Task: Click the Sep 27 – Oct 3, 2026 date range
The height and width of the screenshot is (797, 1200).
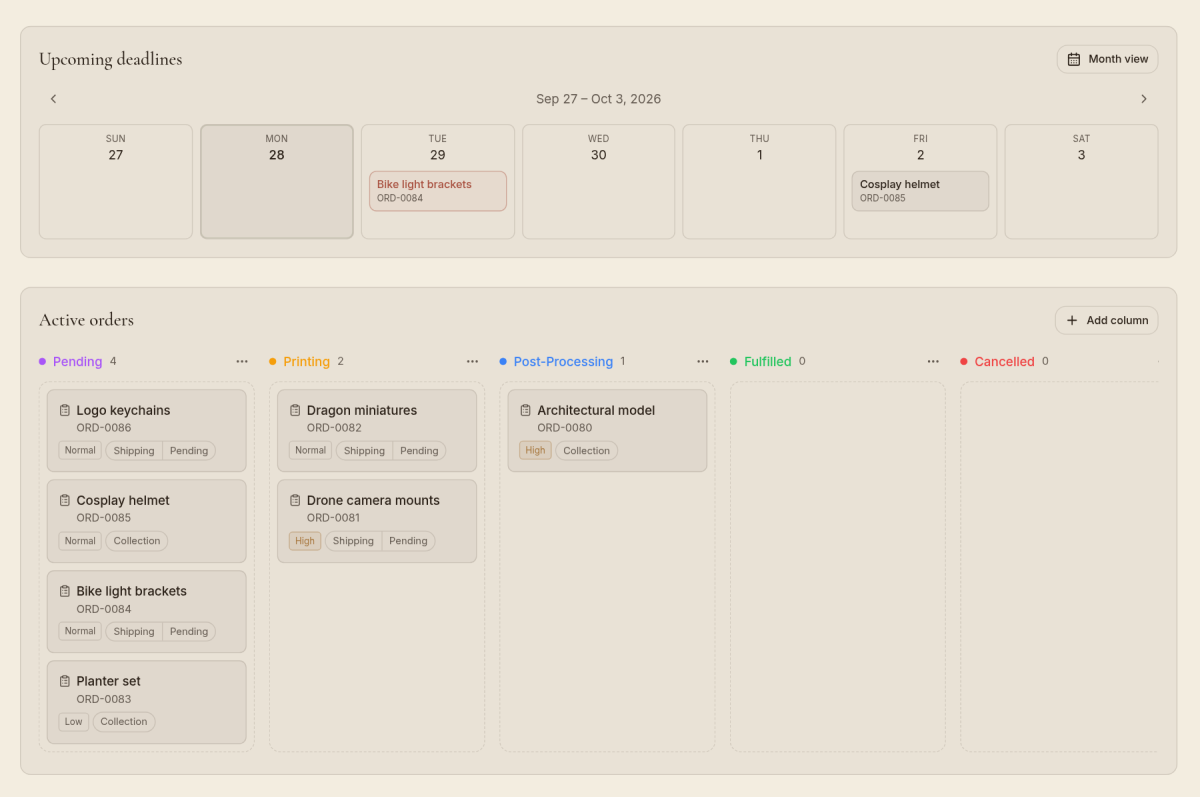Action: pos(598,99)
